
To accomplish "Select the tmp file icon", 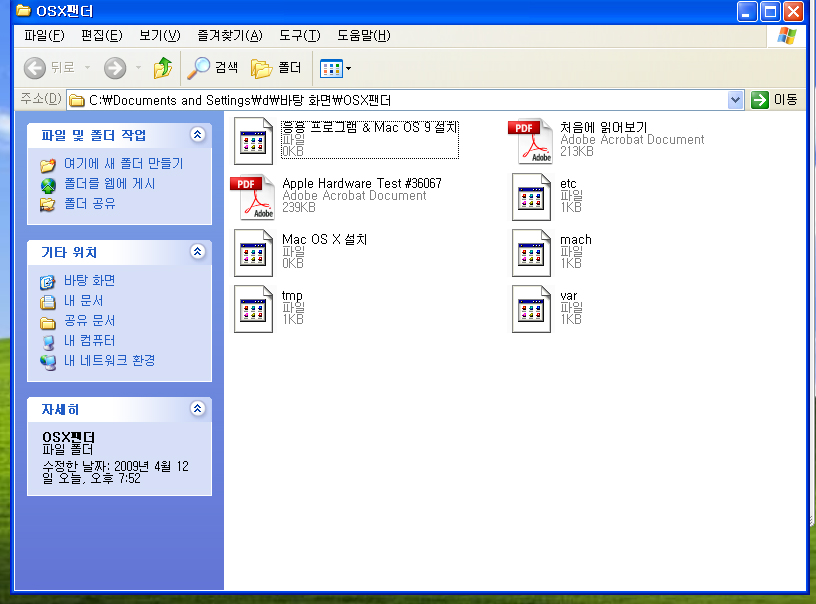I will tap(253, 309).
